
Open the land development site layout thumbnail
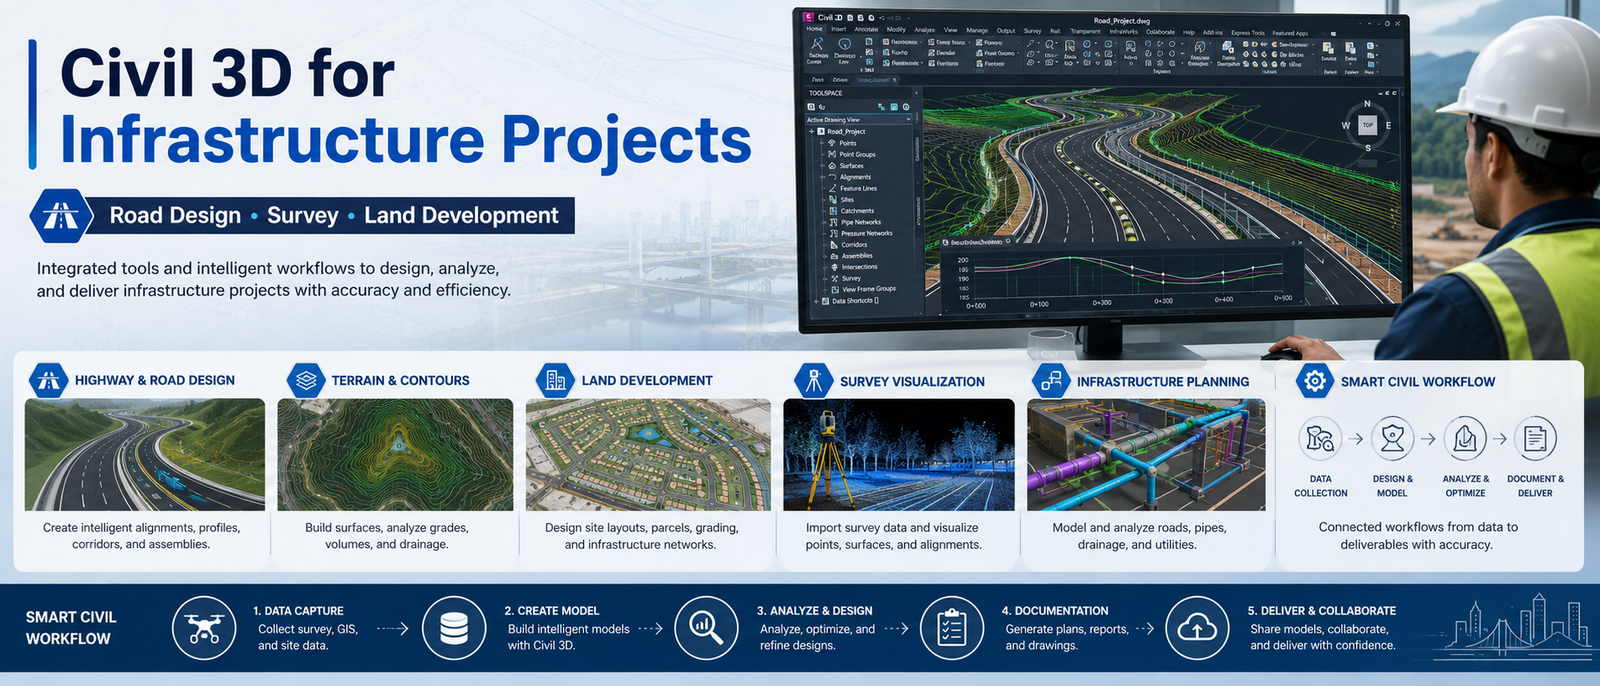[648, 455]
